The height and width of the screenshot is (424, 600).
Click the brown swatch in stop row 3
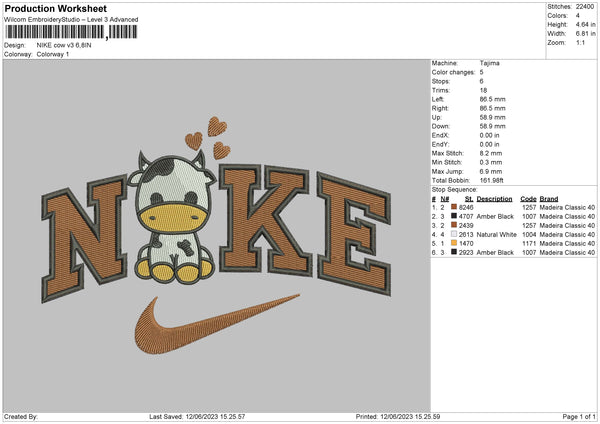pyautogui.click(x=454, y=225)
